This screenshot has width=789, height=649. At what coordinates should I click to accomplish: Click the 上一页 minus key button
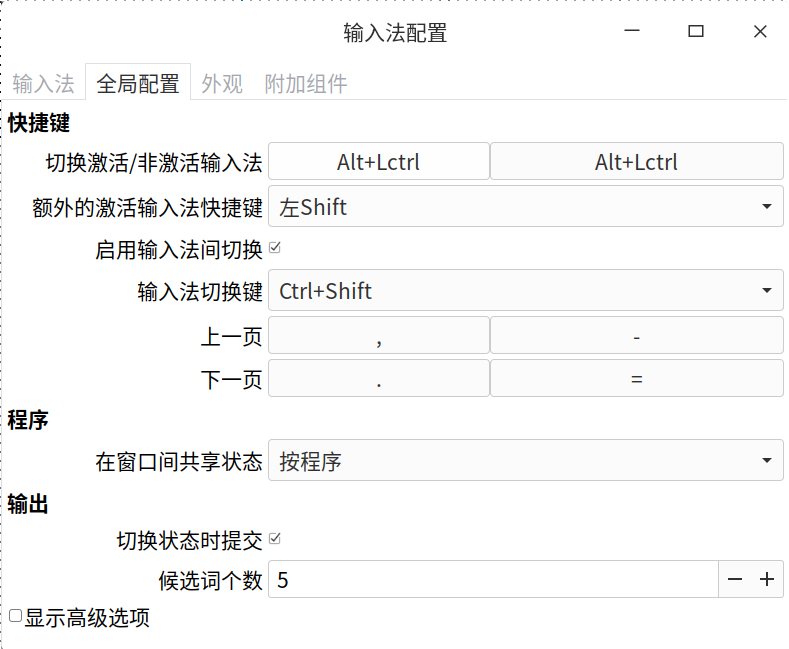[x=636, y=336]
